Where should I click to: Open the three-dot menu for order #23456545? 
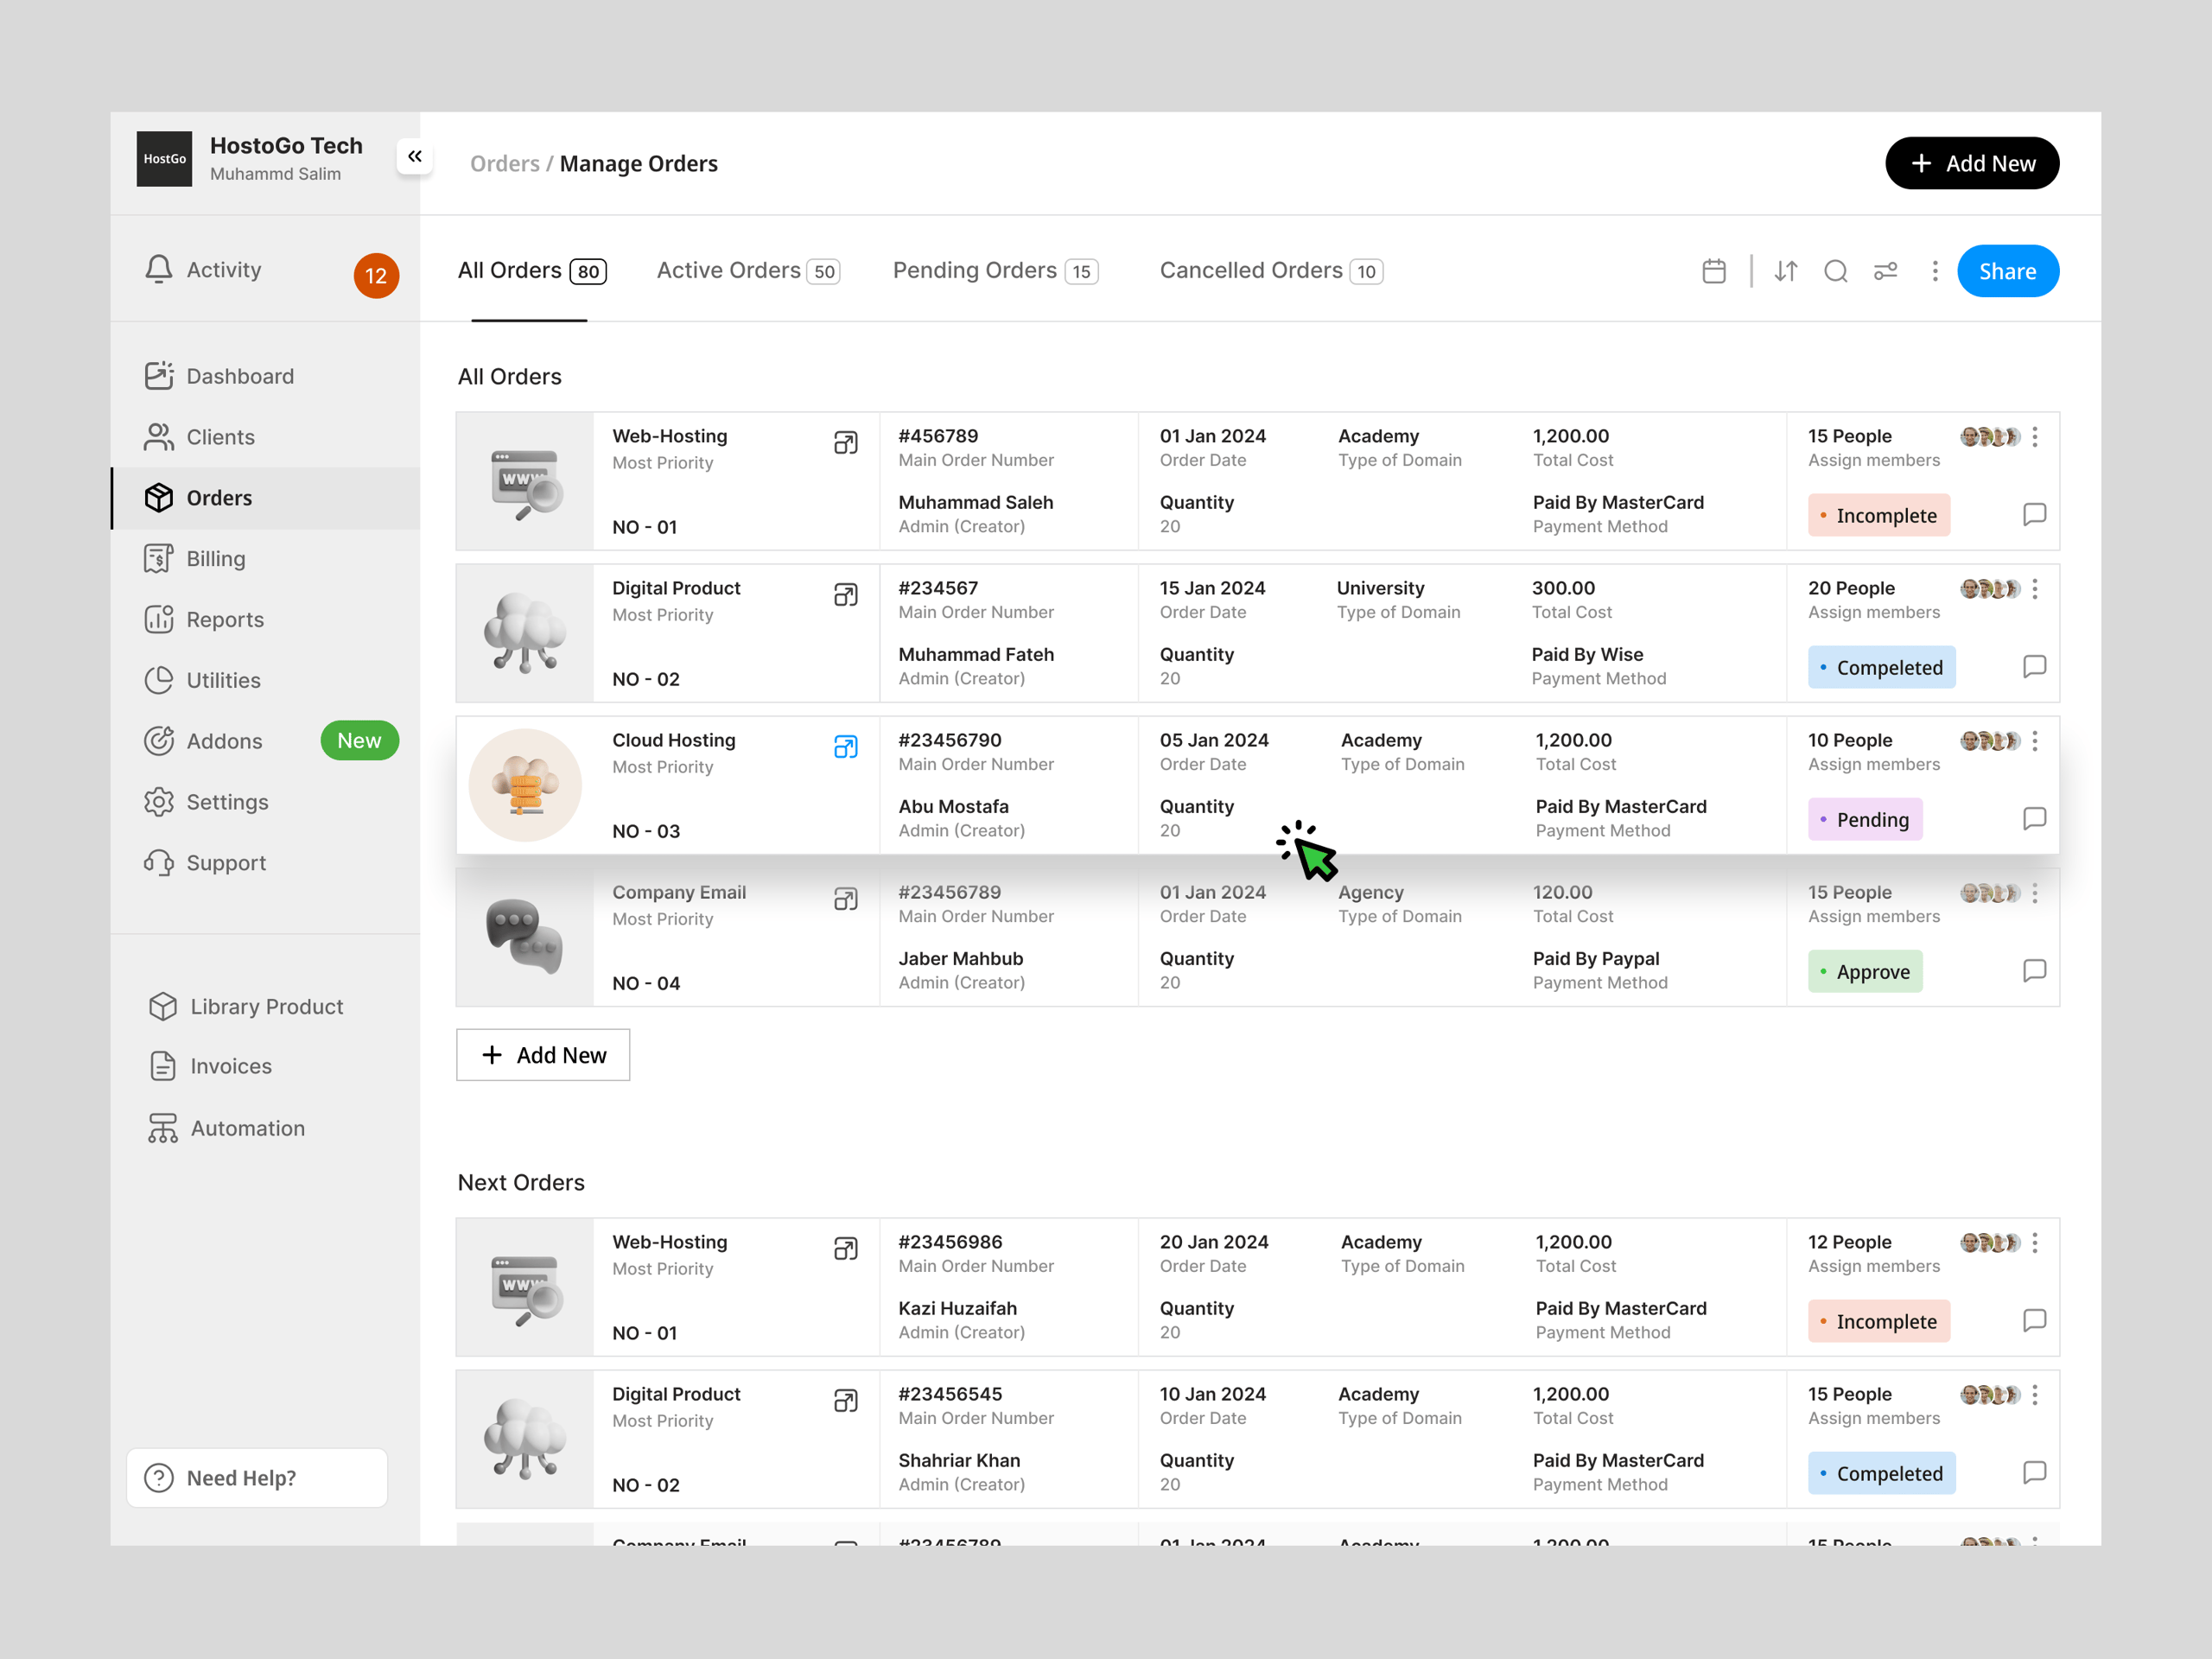[x=2035, y=1395]
